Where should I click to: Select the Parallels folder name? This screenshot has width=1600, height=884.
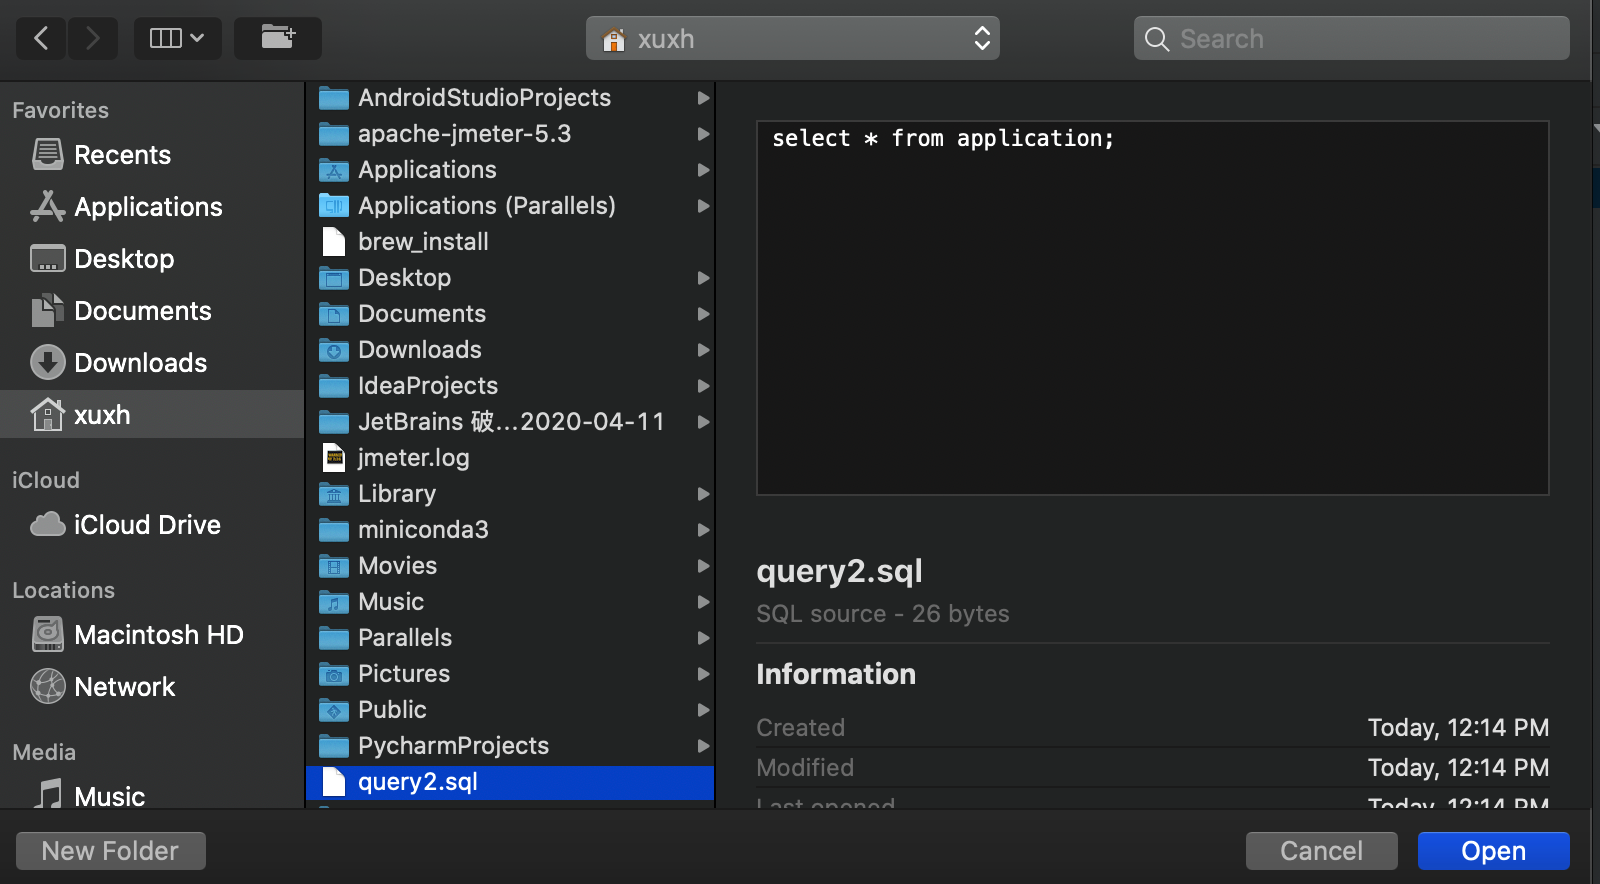(x=405, y=638)
